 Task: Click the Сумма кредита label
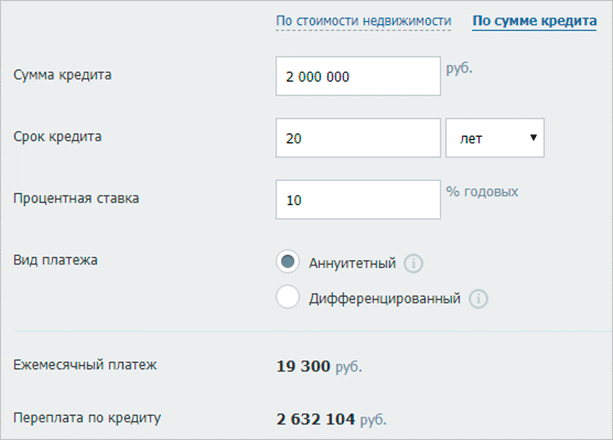(63, 74)
